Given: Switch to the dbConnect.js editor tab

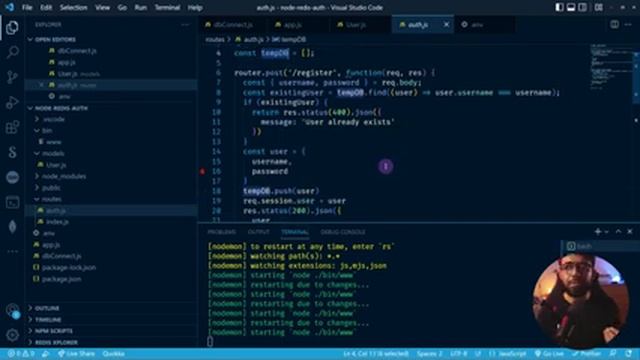Looking at the screenshot, I should point(233,24).
